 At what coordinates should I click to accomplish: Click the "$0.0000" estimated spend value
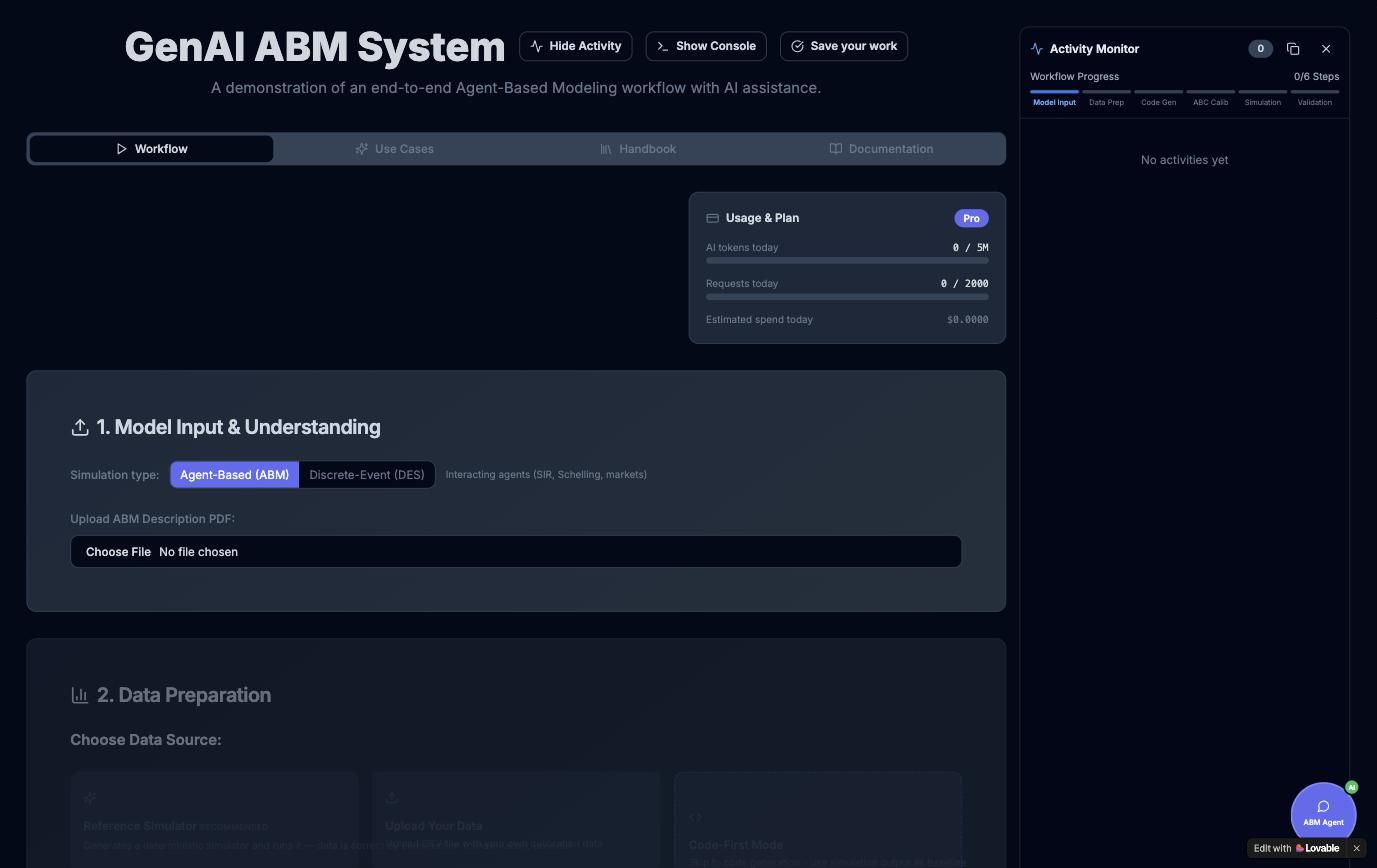click(967, 320)
